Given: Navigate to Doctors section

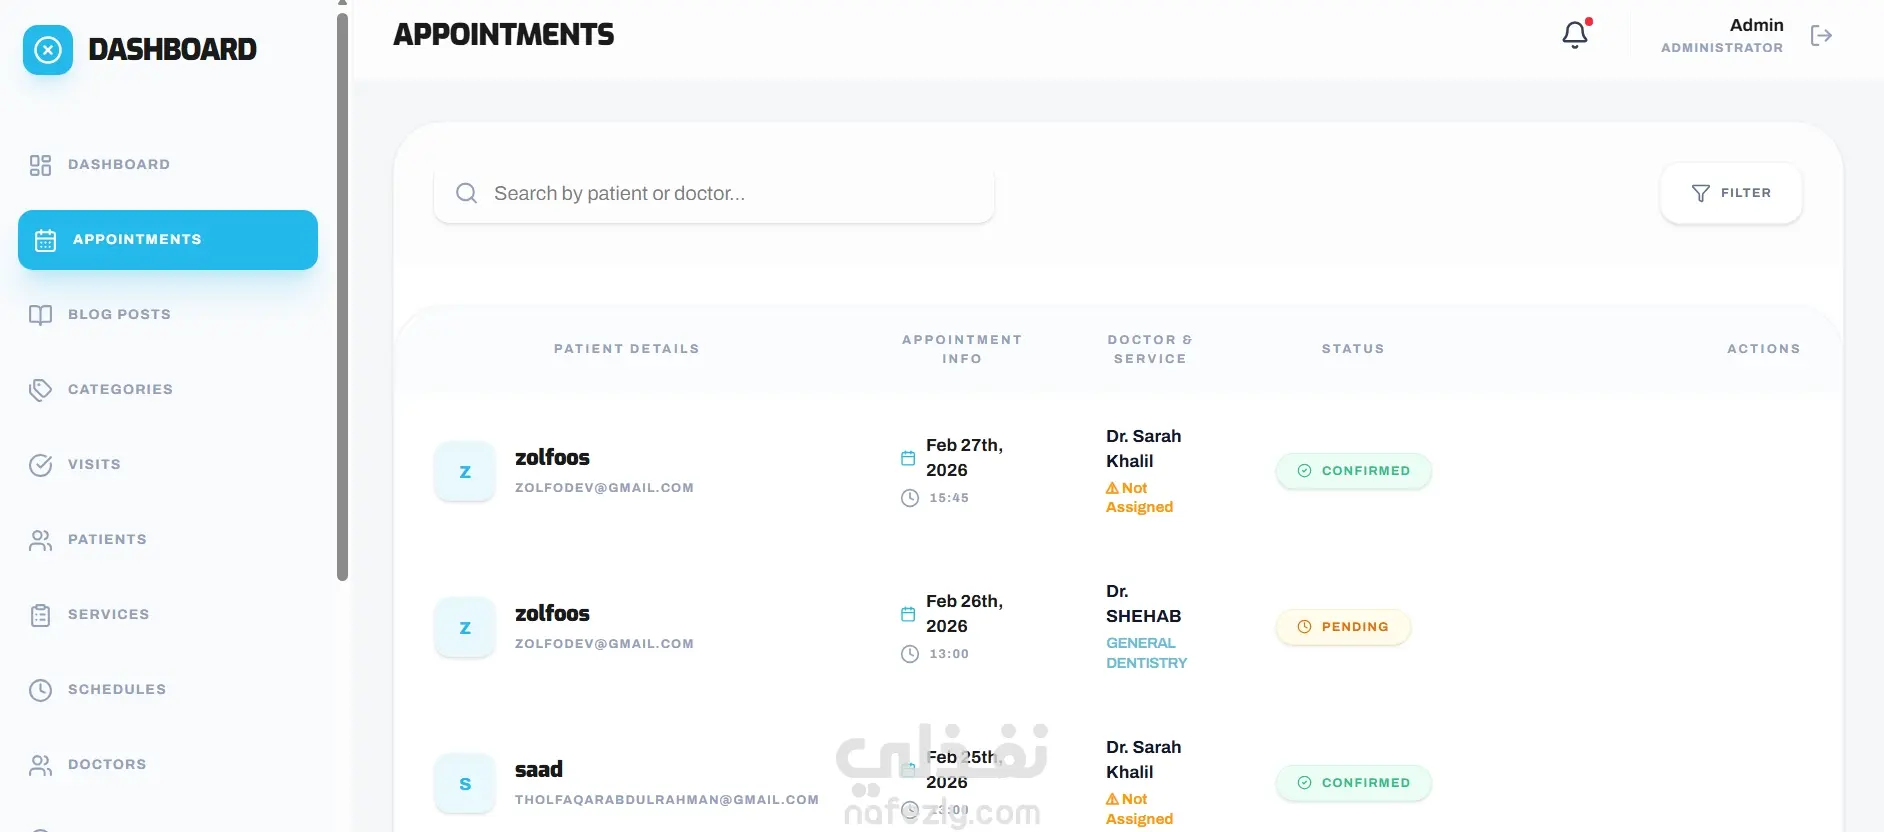Looking at the screenshot, I should 168,765.
